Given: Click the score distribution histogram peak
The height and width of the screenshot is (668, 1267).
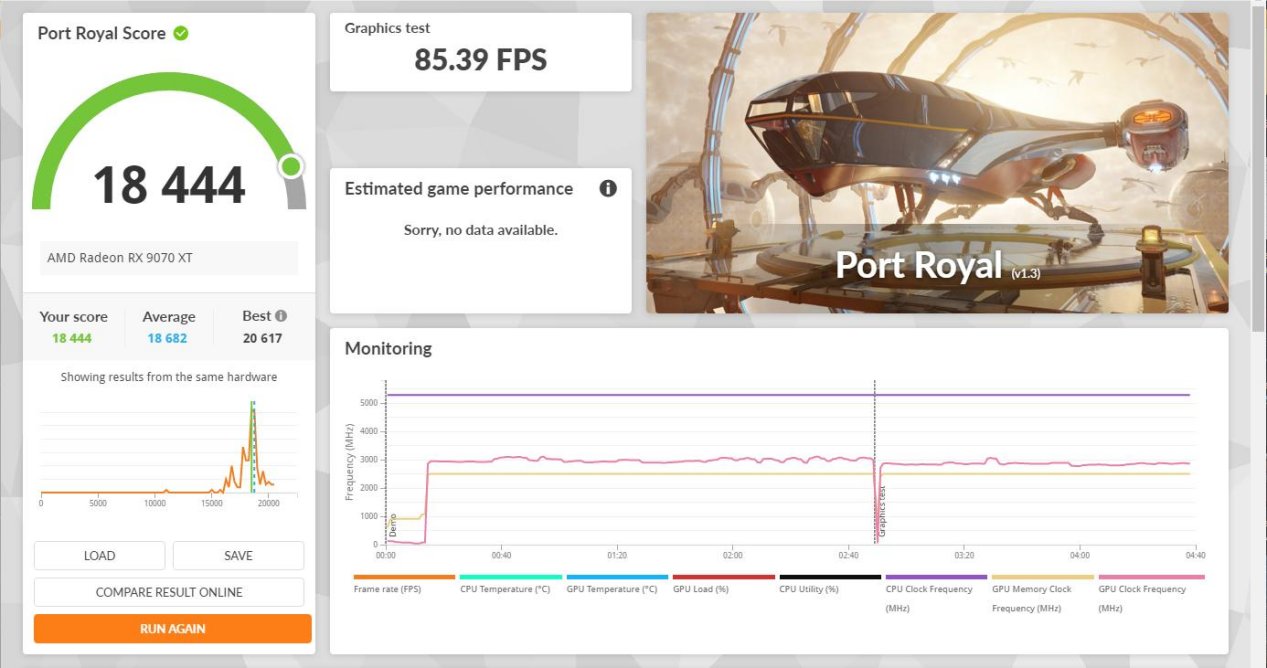Looking at the screenshot, I should (x=252, y=446).
